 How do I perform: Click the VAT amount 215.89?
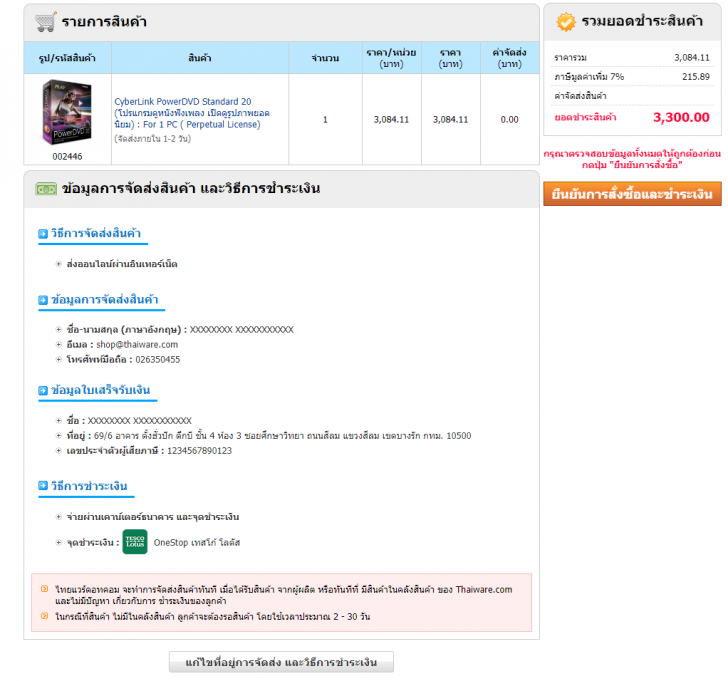click(x=696, y=77)
